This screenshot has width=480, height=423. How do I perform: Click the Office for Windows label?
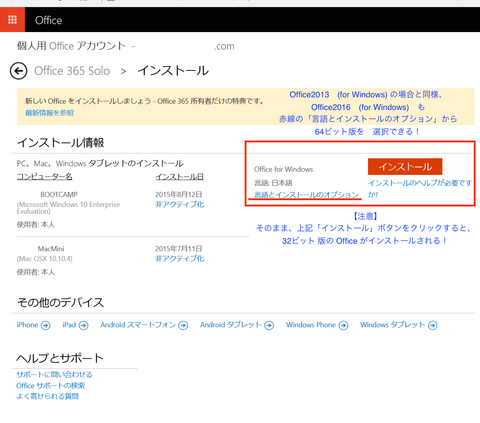coord(283,169)
